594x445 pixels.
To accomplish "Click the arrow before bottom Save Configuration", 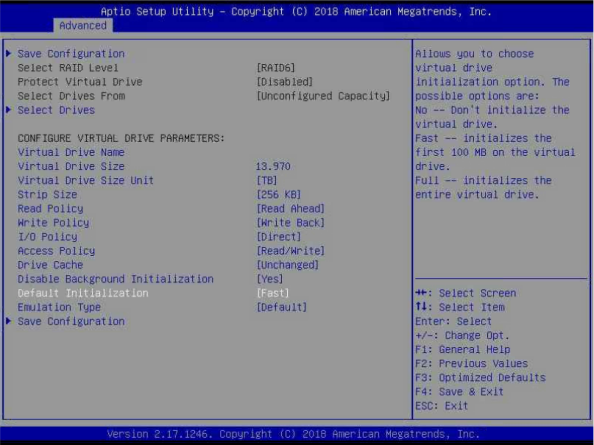I will pos(9,321).
